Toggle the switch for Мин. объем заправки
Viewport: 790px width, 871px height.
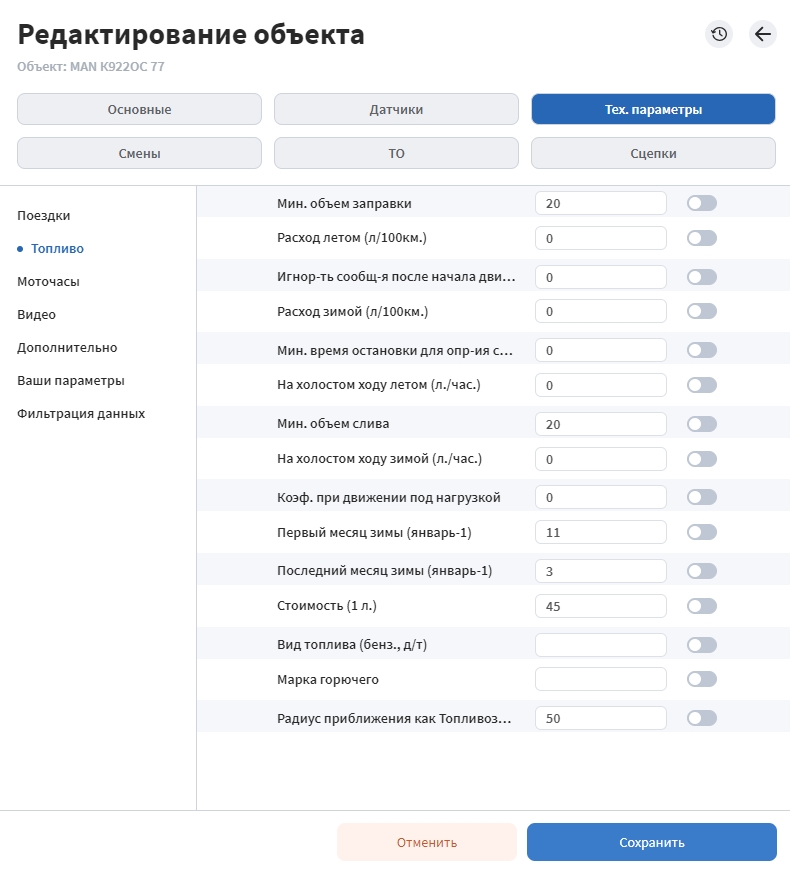[702, 203]
